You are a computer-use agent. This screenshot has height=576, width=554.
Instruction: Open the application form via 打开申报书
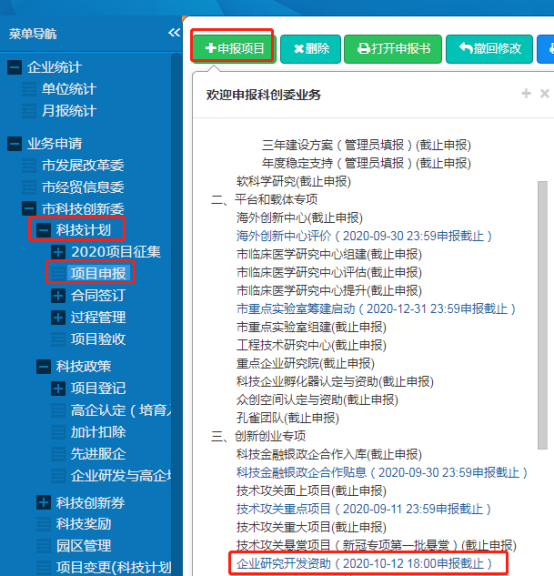[x=393, y=49]
